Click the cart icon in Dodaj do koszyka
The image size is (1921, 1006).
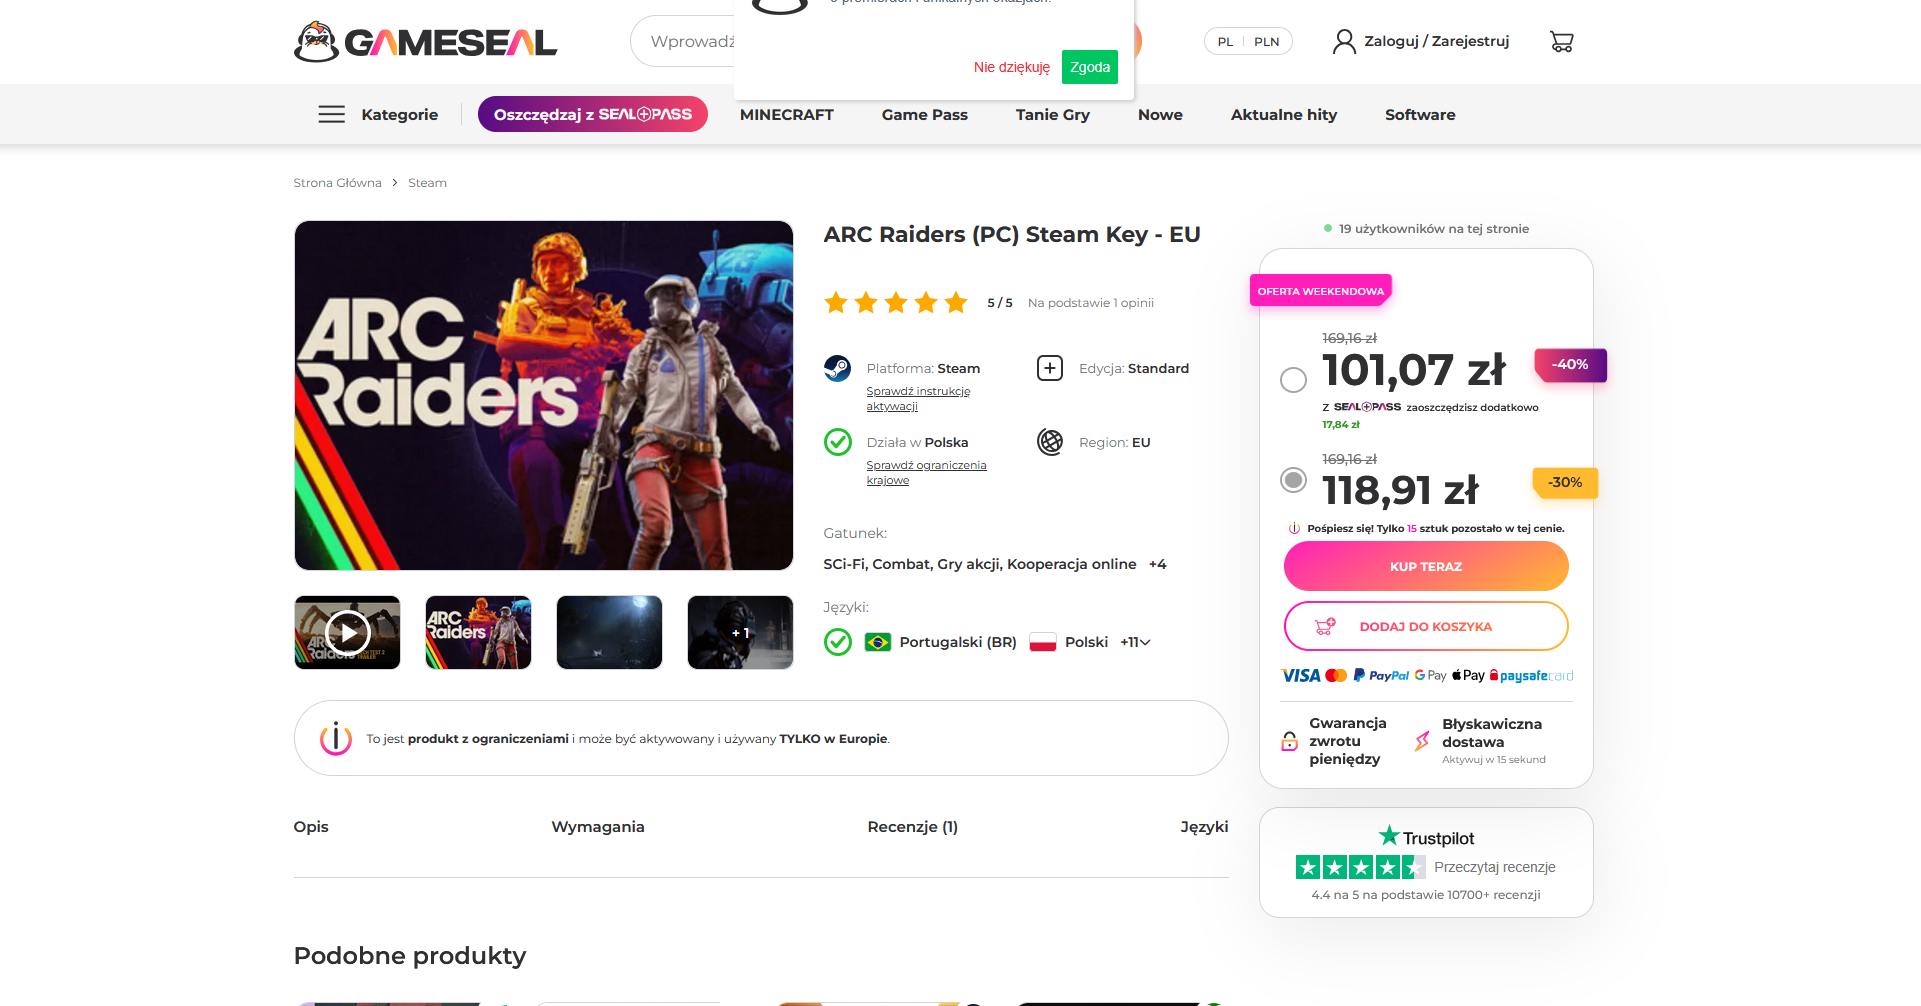coord(1325,627)
